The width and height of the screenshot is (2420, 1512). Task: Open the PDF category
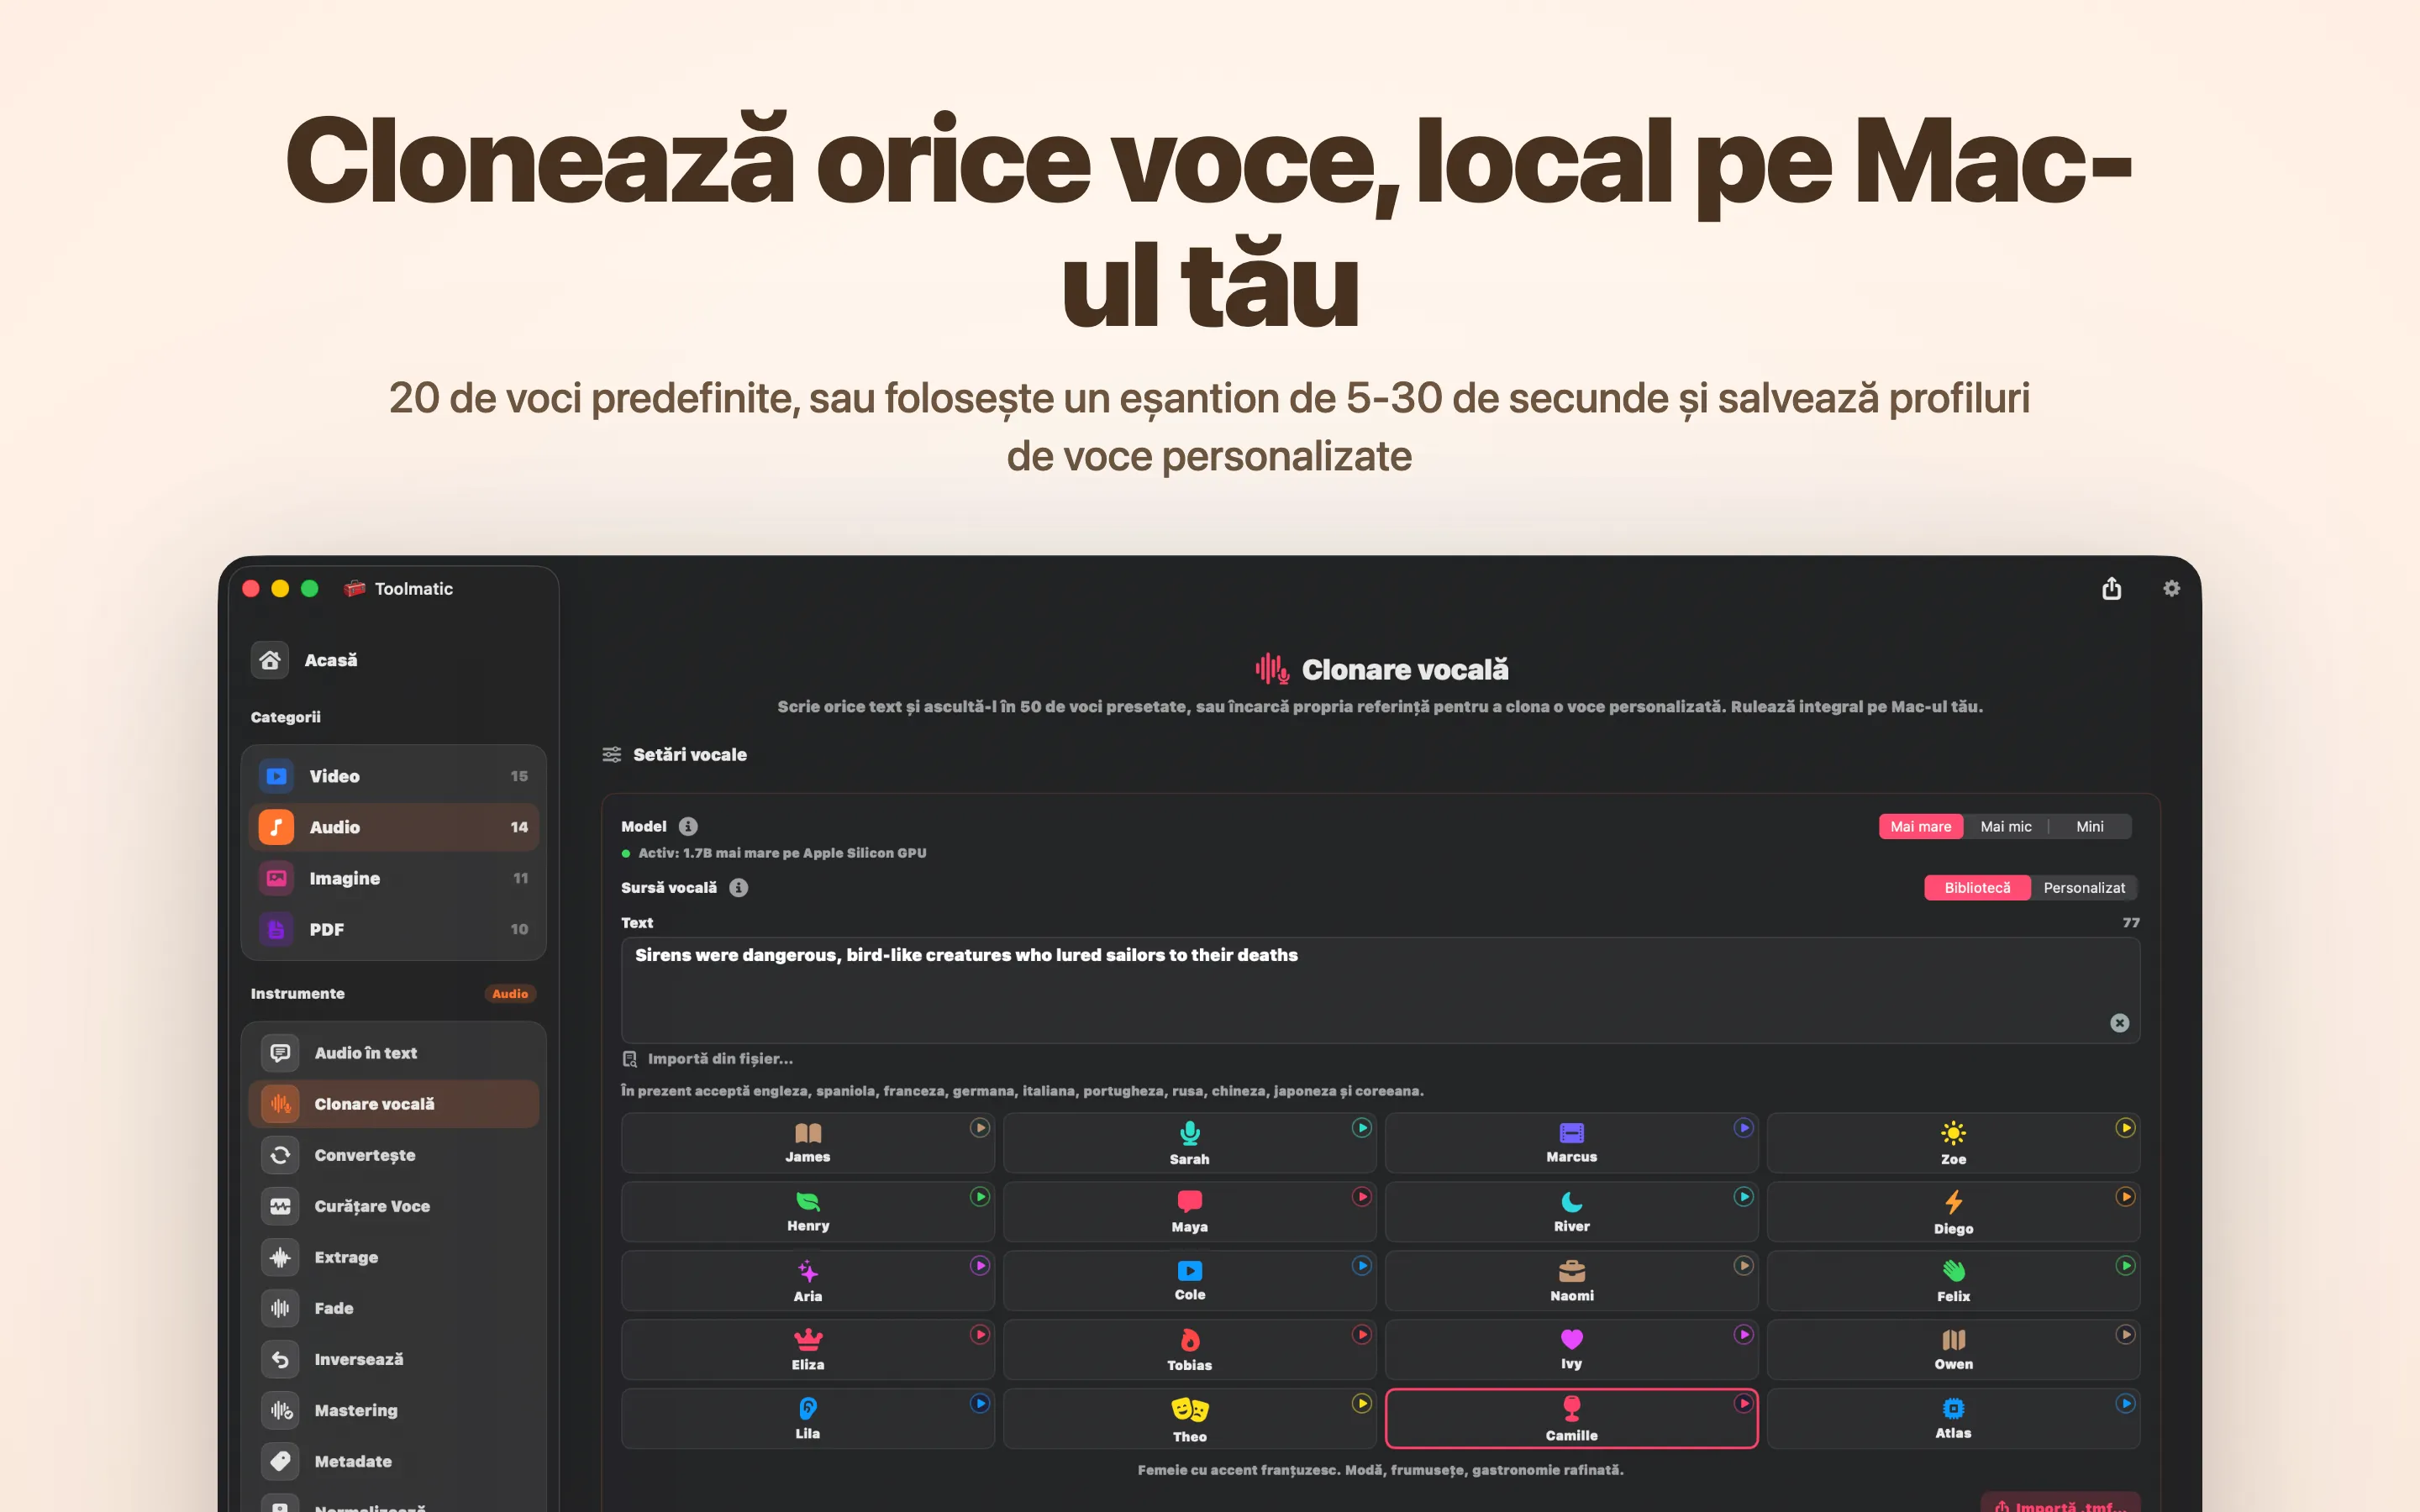click(x=394, y=929)
